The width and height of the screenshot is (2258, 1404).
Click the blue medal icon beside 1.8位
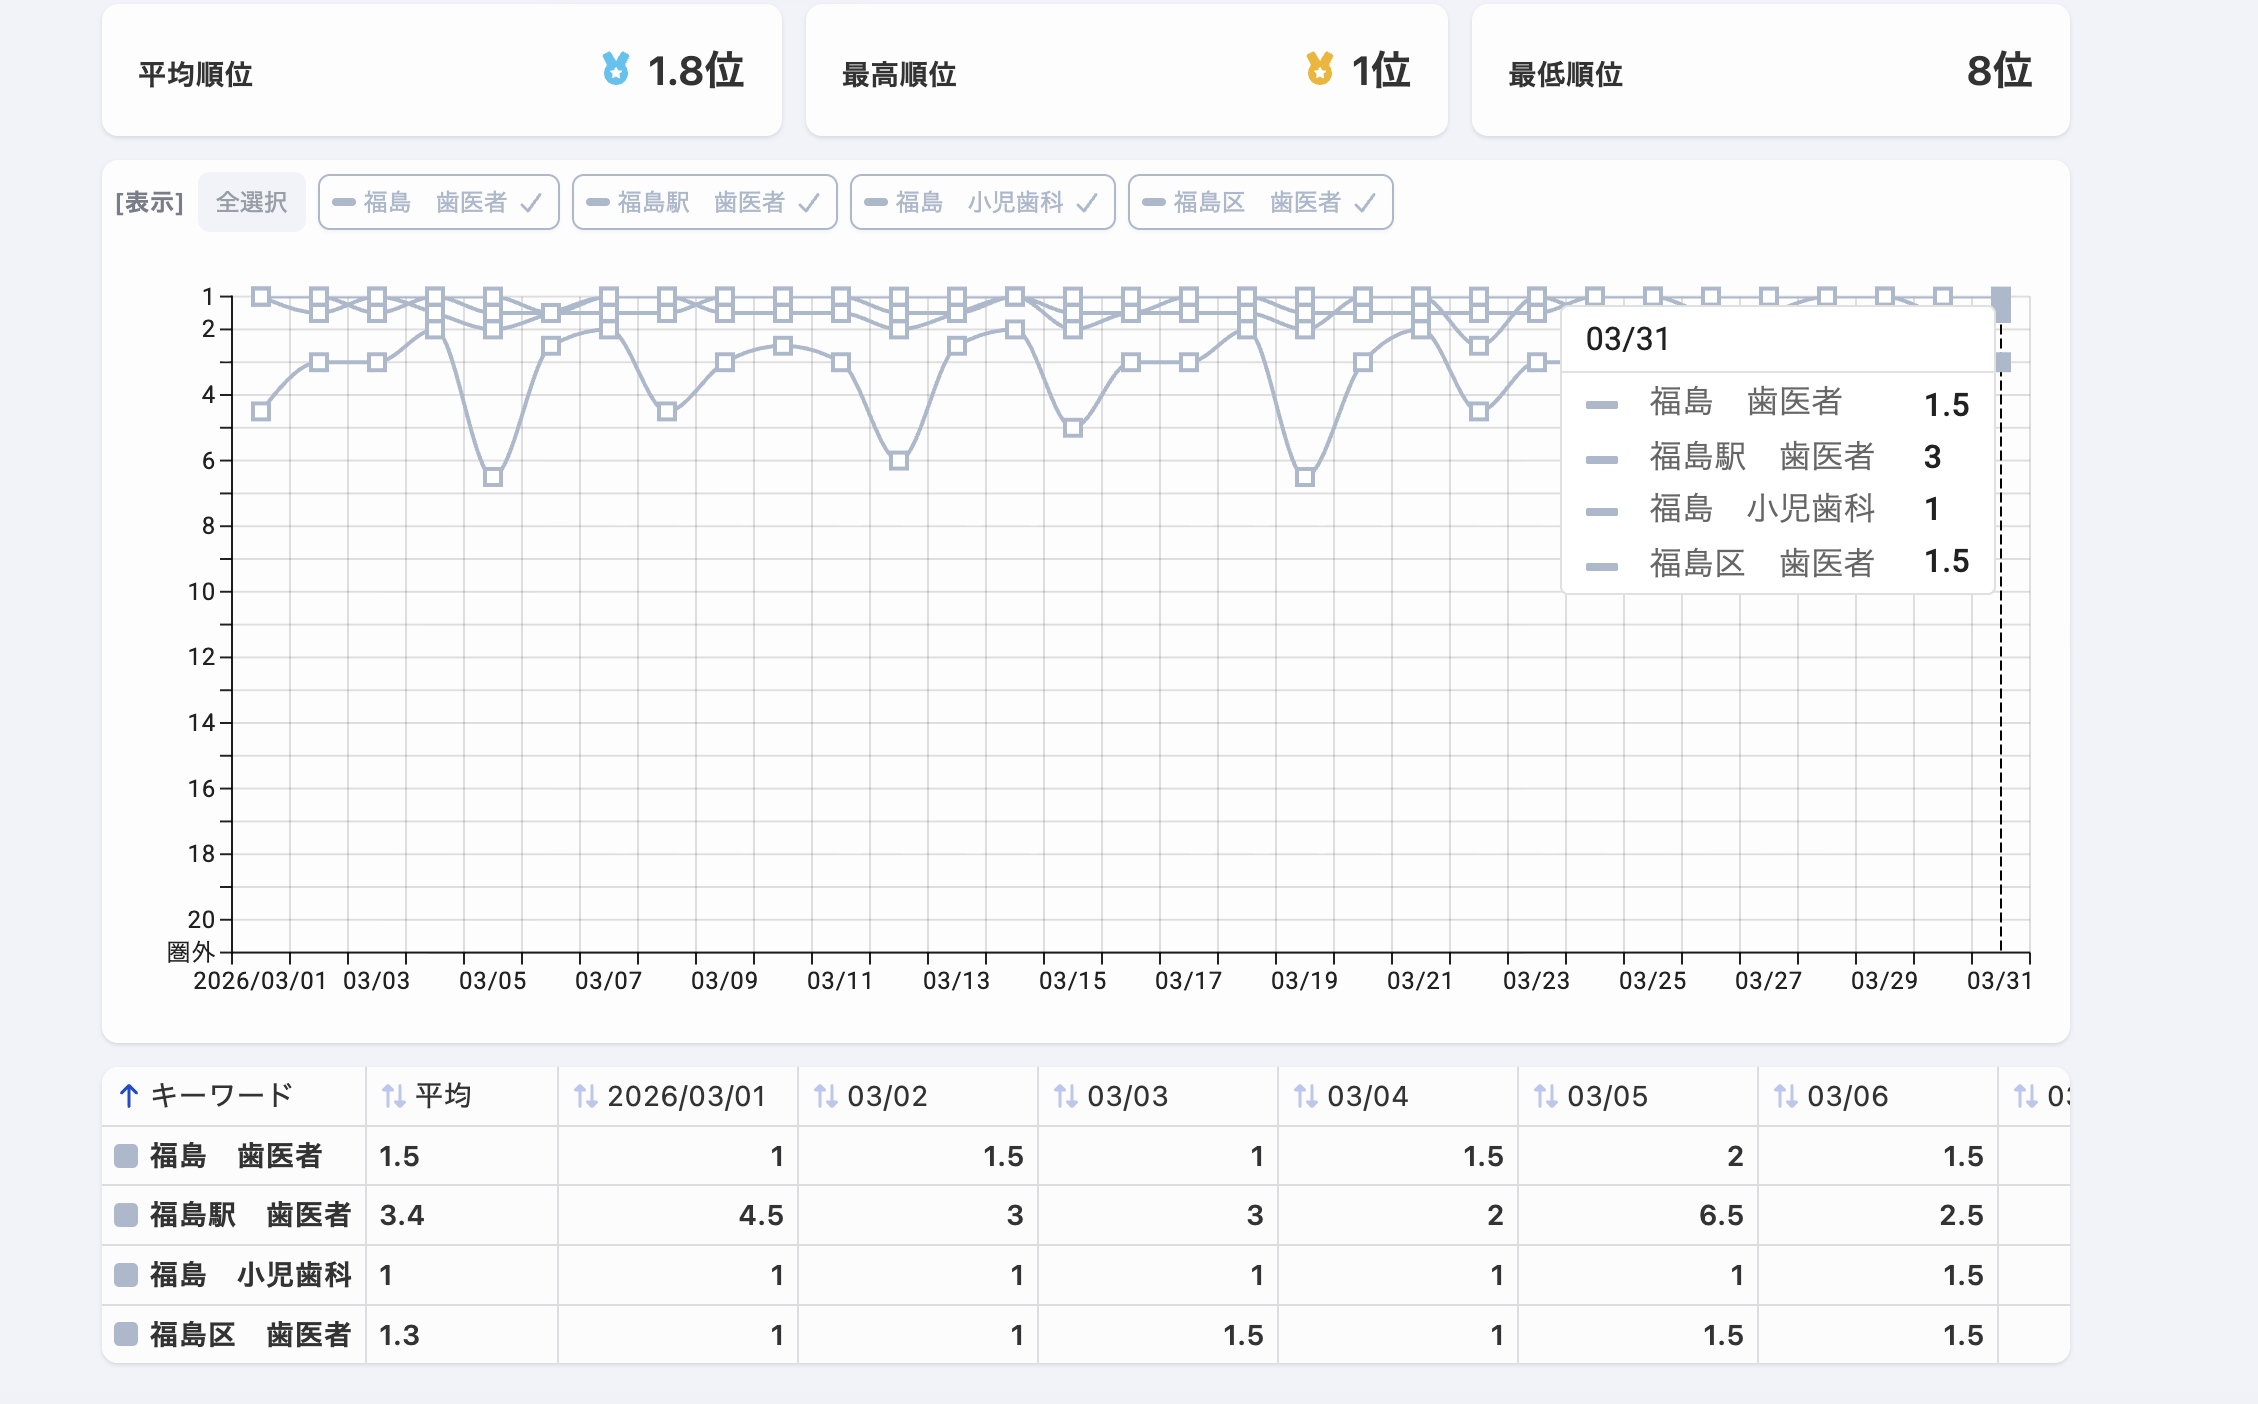(x=616, y=69)
